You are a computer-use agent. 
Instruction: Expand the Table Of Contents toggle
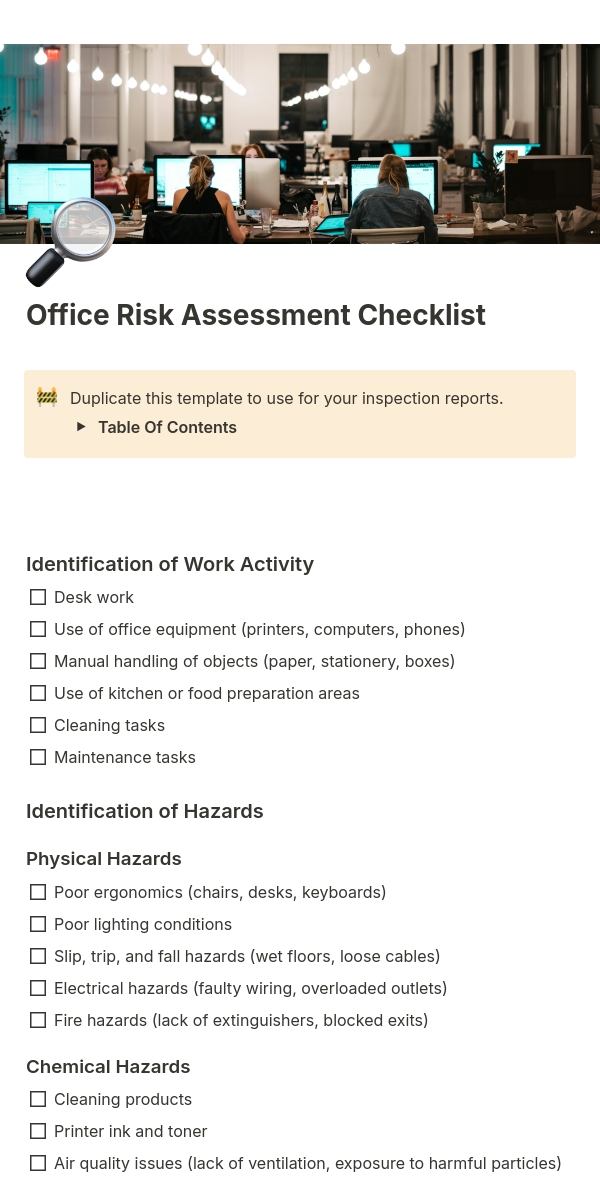(82, 427)
